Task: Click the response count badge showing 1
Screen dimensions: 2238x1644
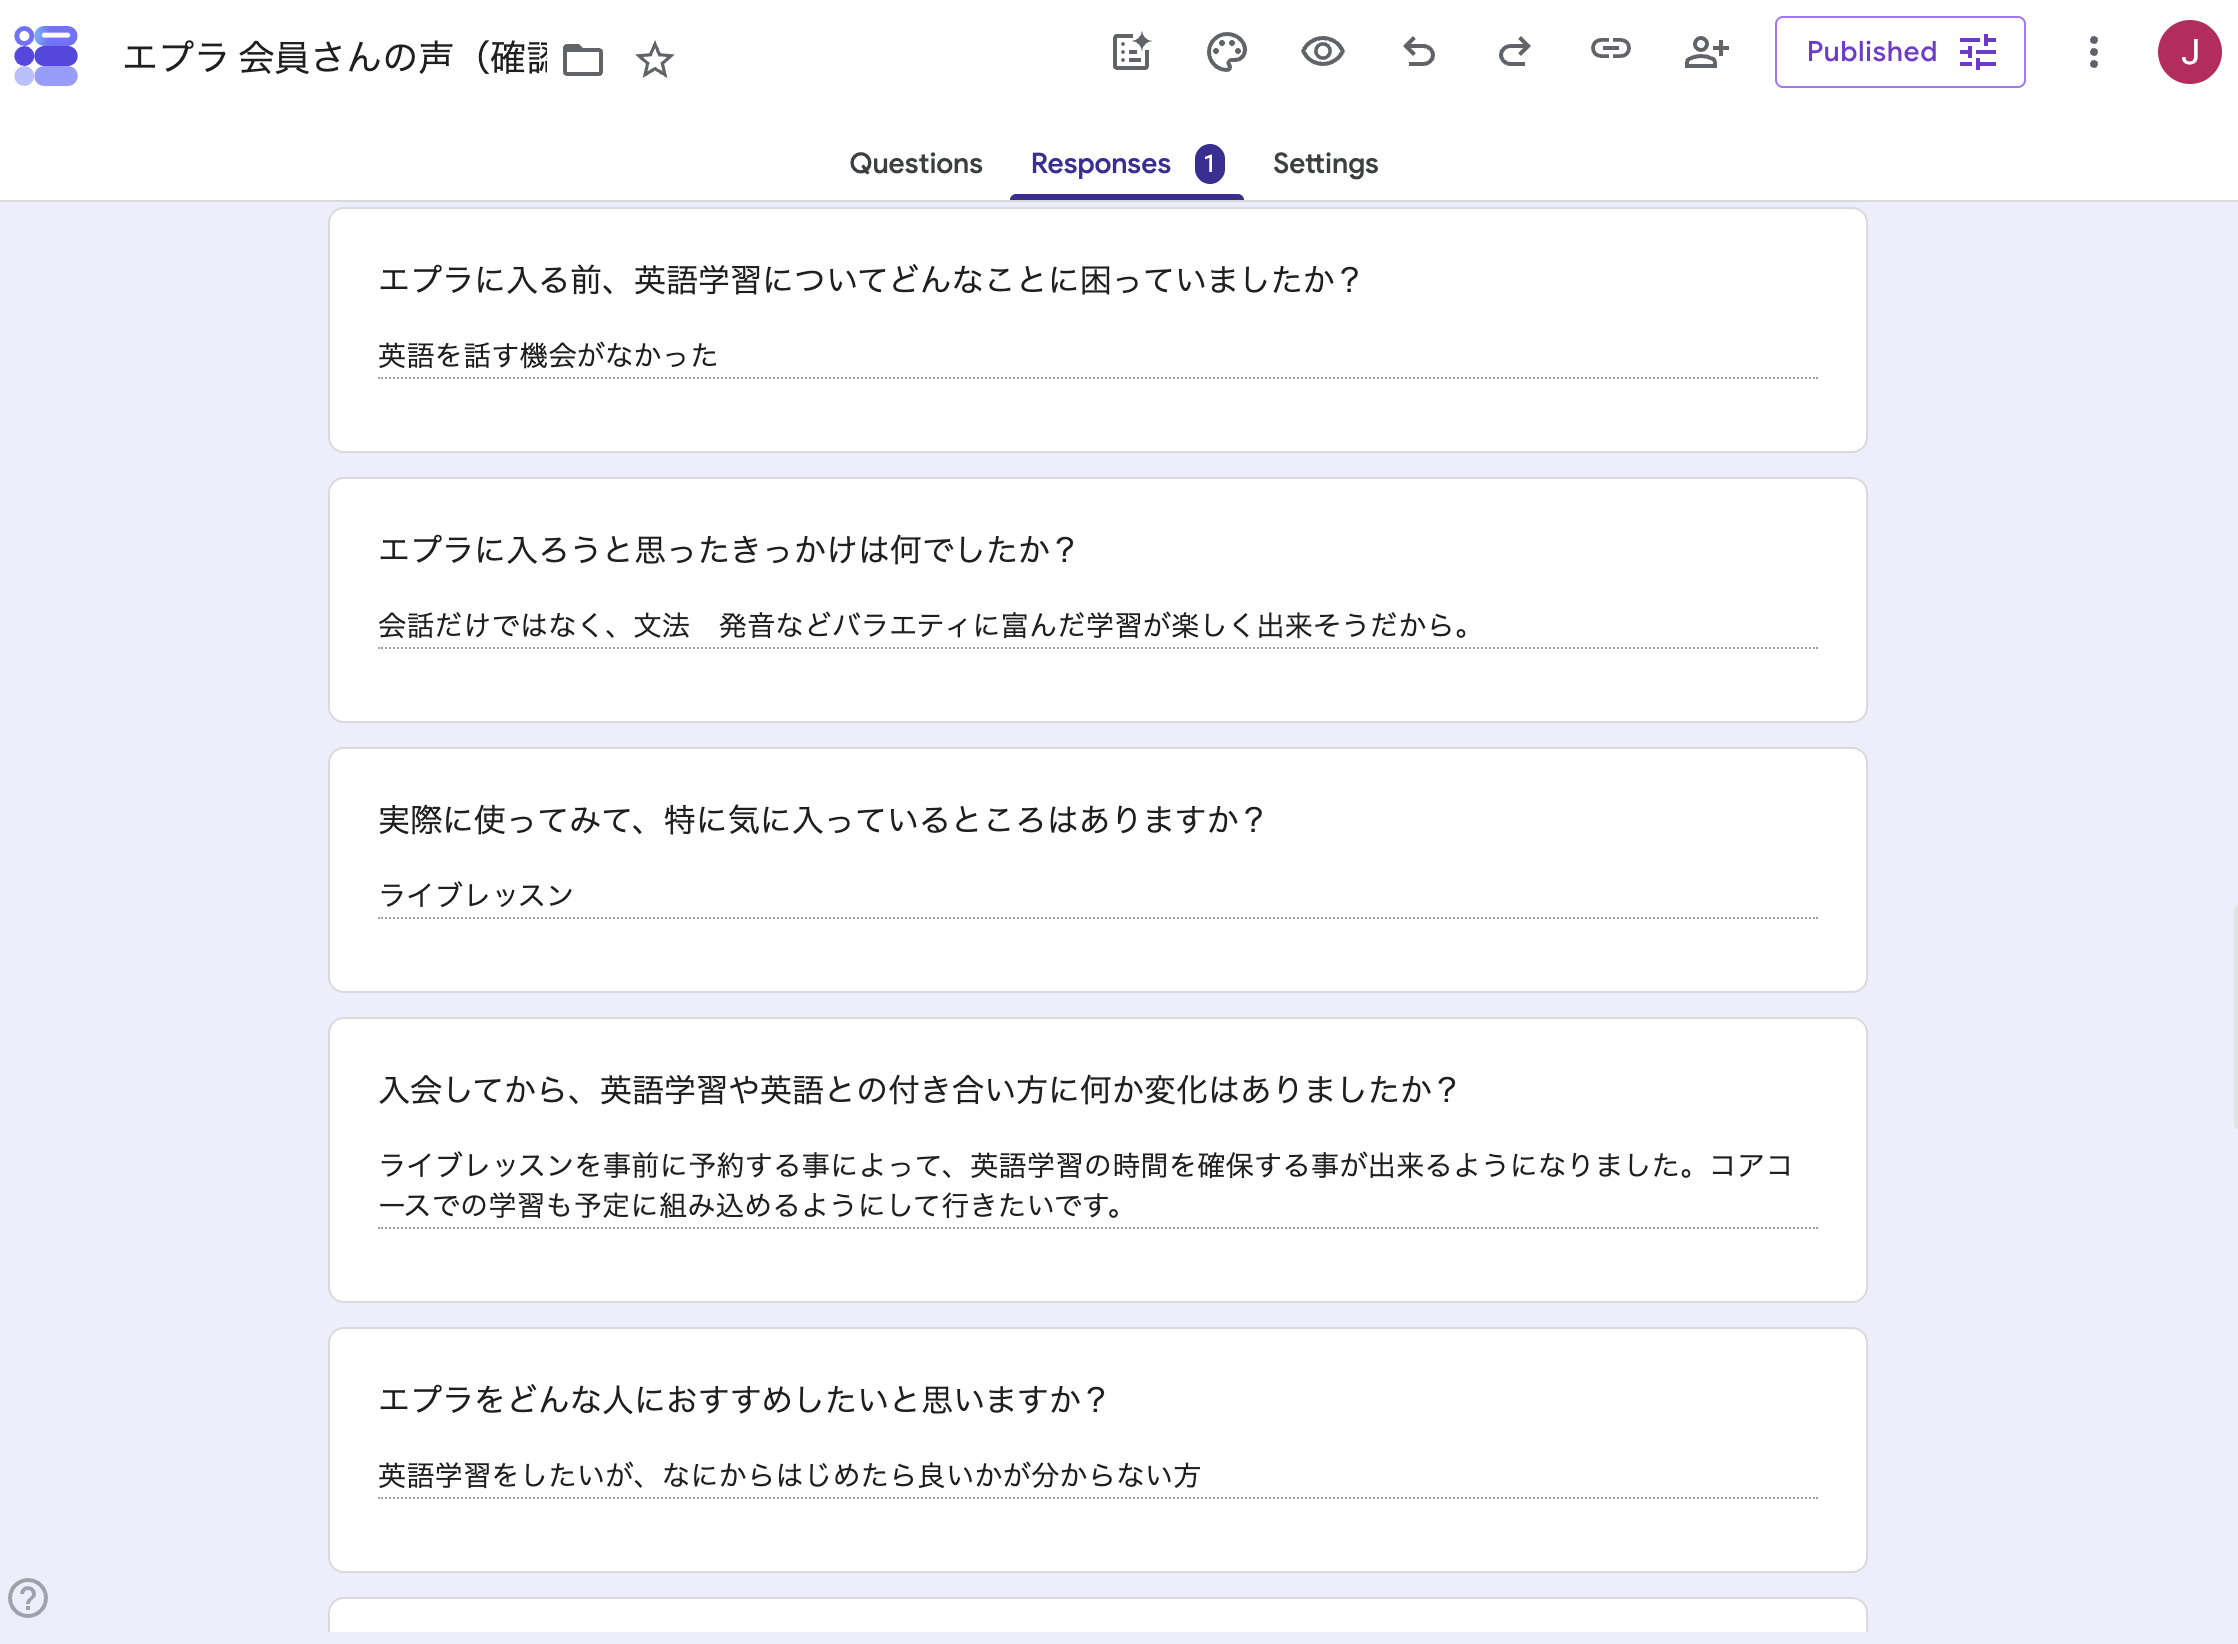Action: 1209,163
